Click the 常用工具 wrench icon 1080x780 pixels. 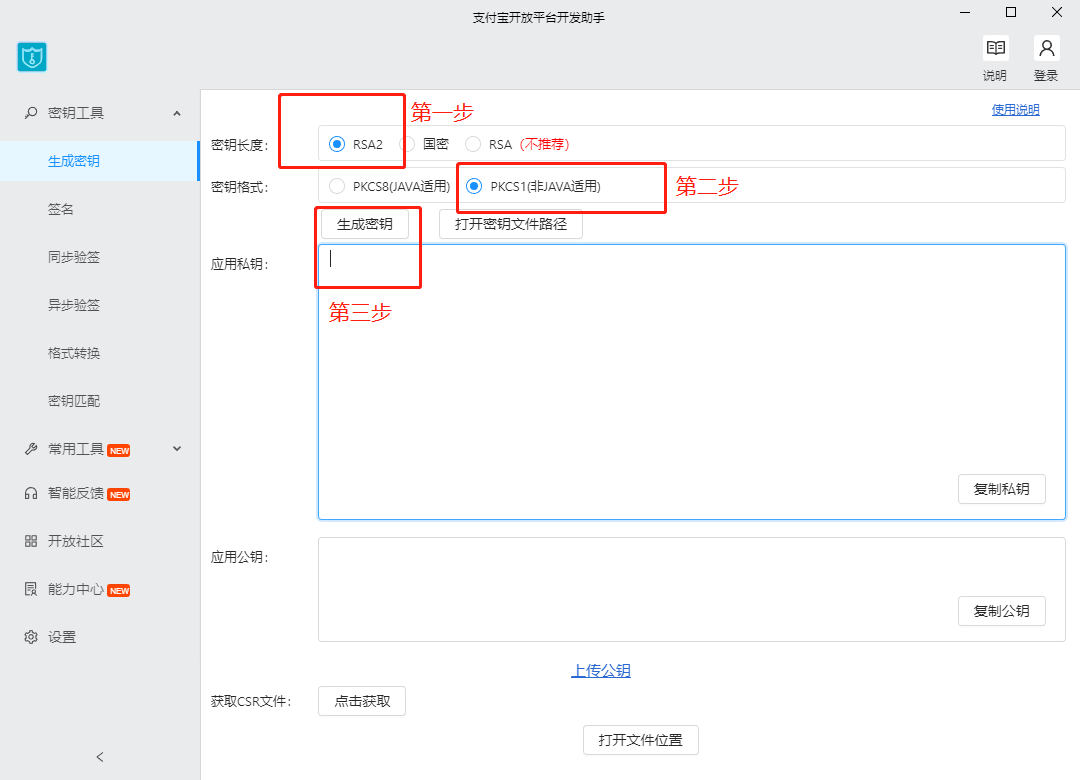(x=31, y=449)
